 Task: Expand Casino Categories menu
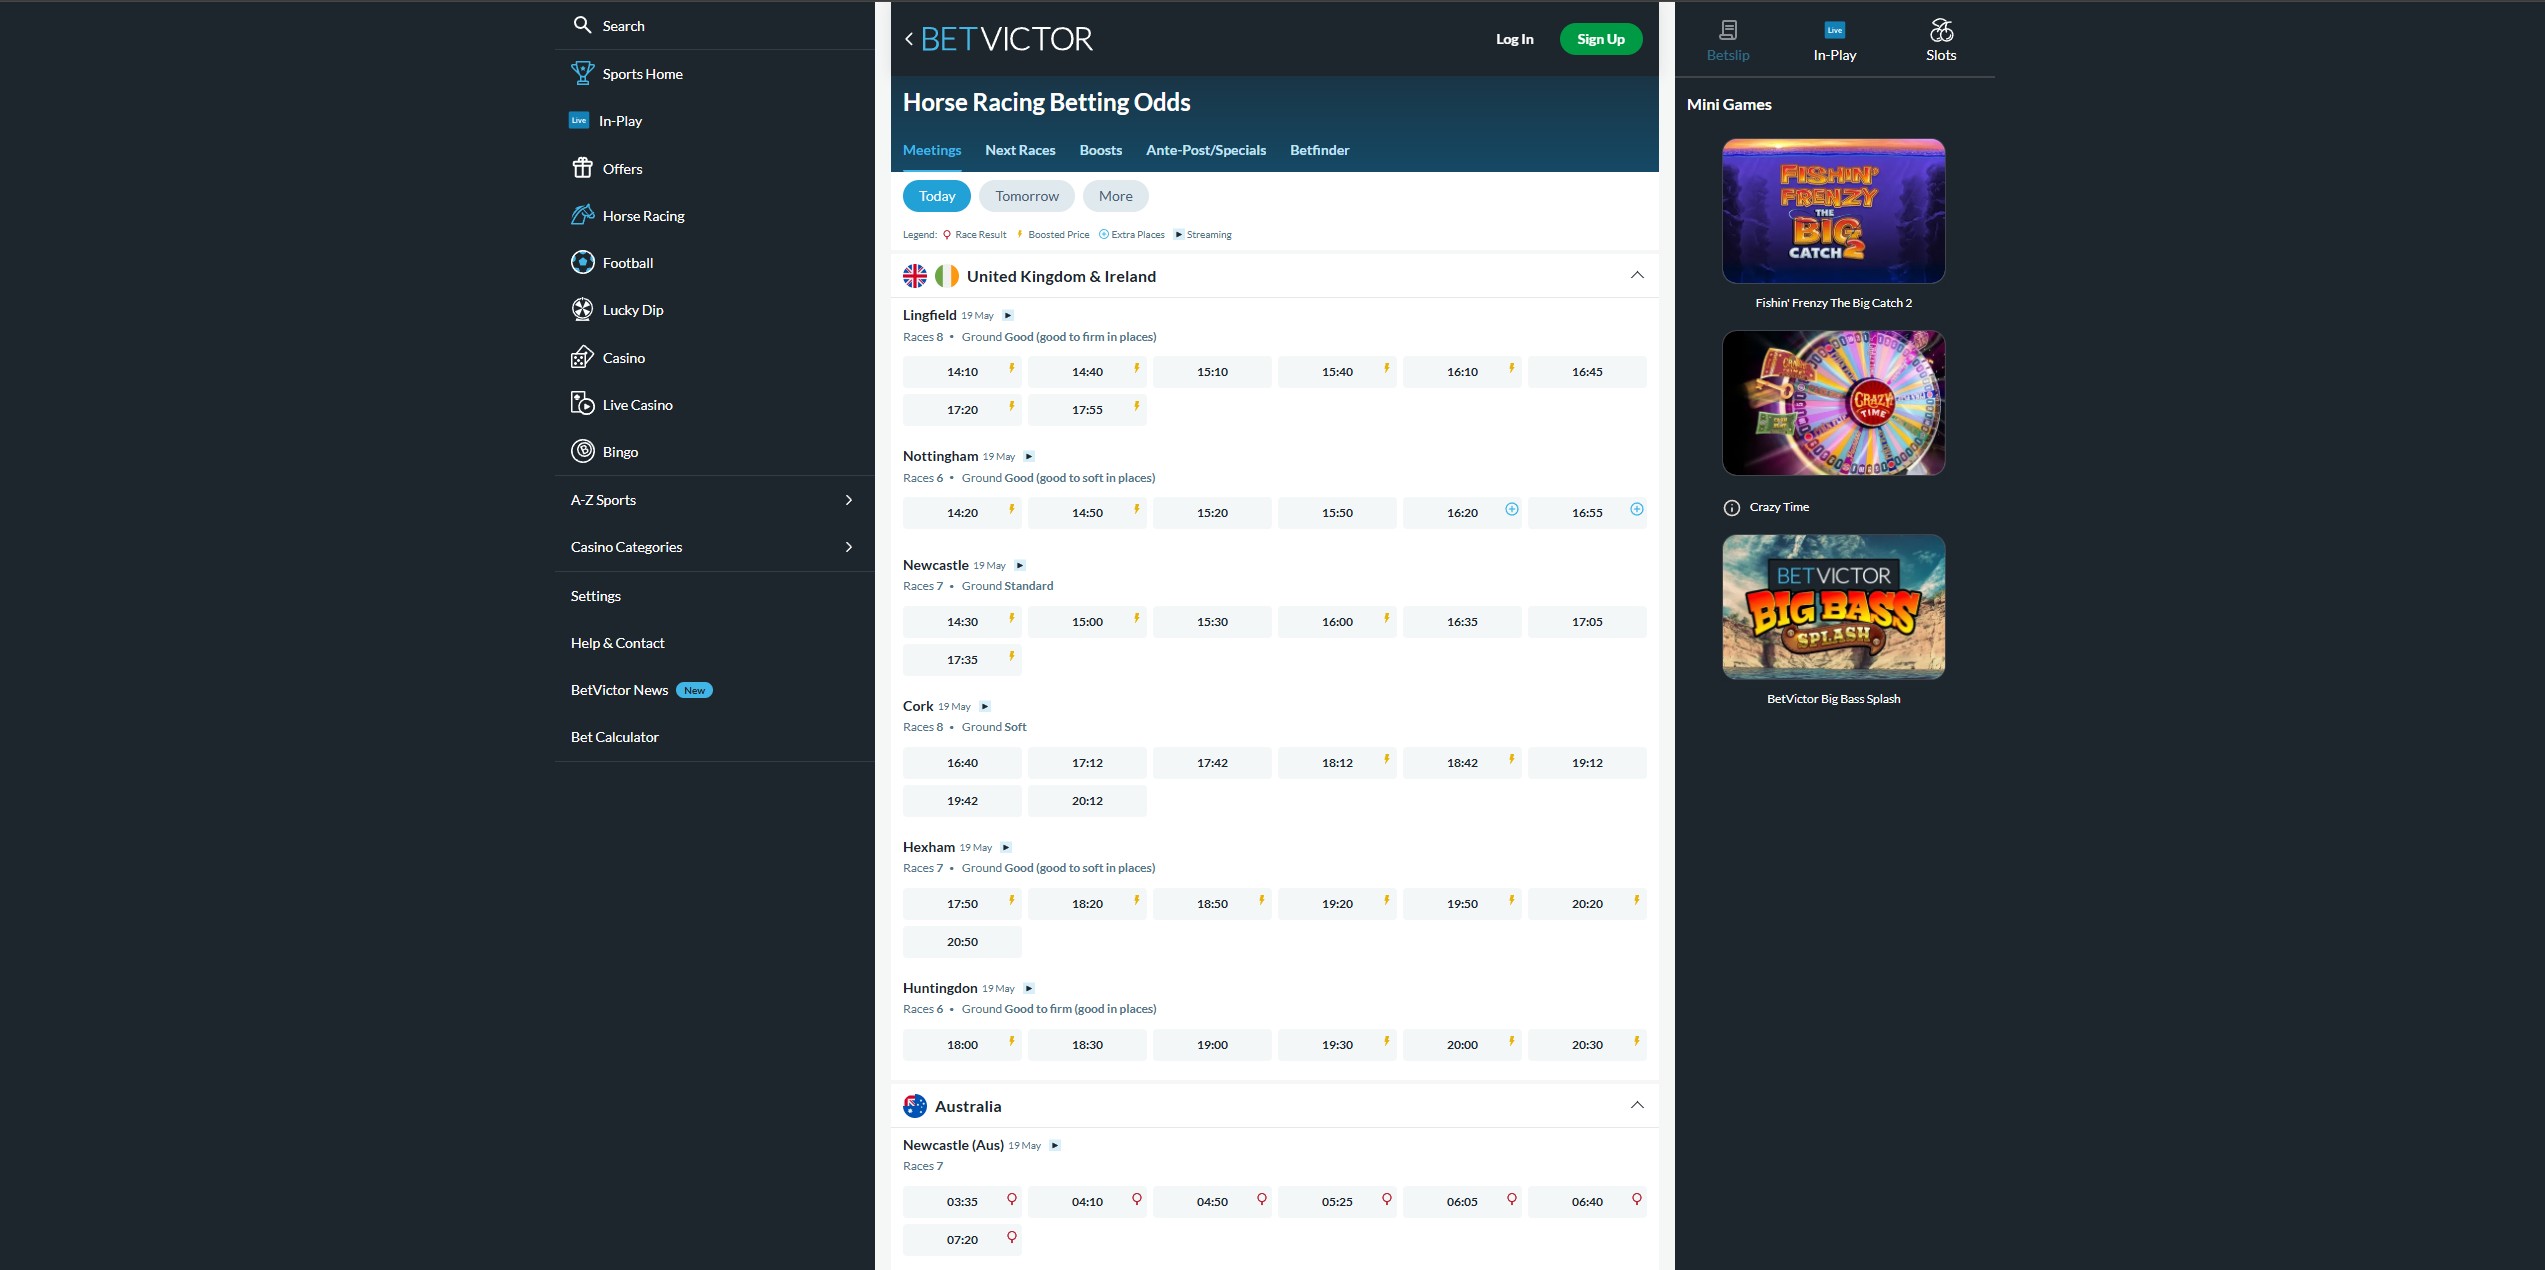714,547
